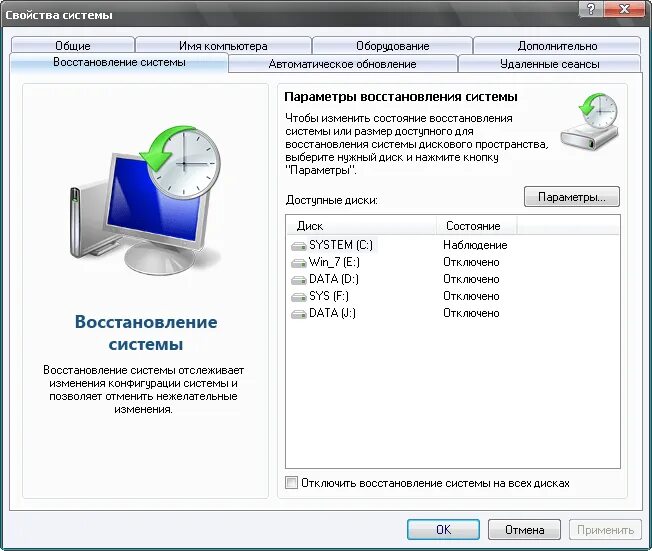This screenshot has width=652, height=551.
Task: Click the Отключено status of DATA (J:)
Action: tap(471, 313)
